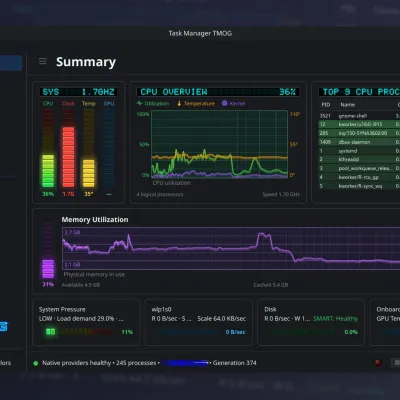Click the red record dot in status bar
This screenshot has height=400, width=400.
tap(378, 362)
